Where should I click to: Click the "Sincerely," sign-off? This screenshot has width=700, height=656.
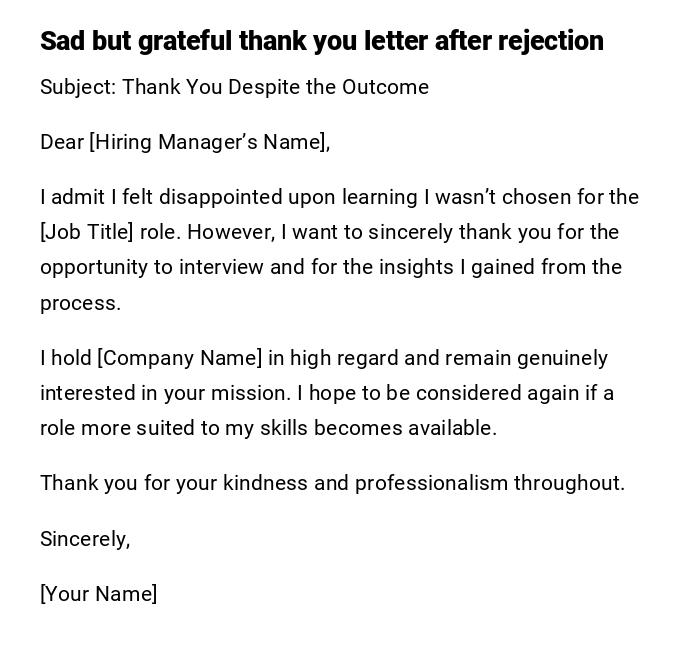click(85, 539)
